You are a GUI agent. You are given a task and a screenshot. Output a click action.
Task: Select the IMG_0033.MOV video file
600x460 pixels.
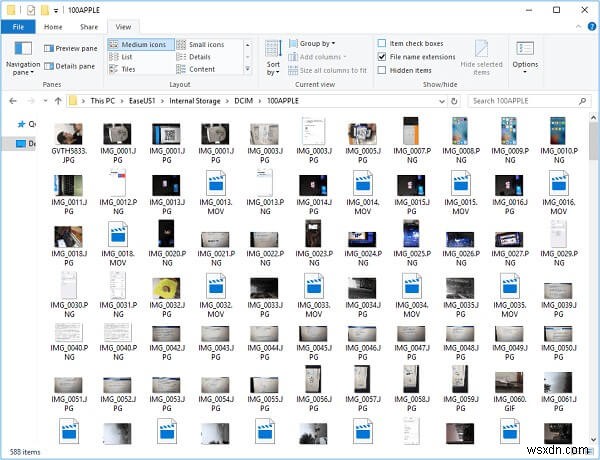(314, 295)
